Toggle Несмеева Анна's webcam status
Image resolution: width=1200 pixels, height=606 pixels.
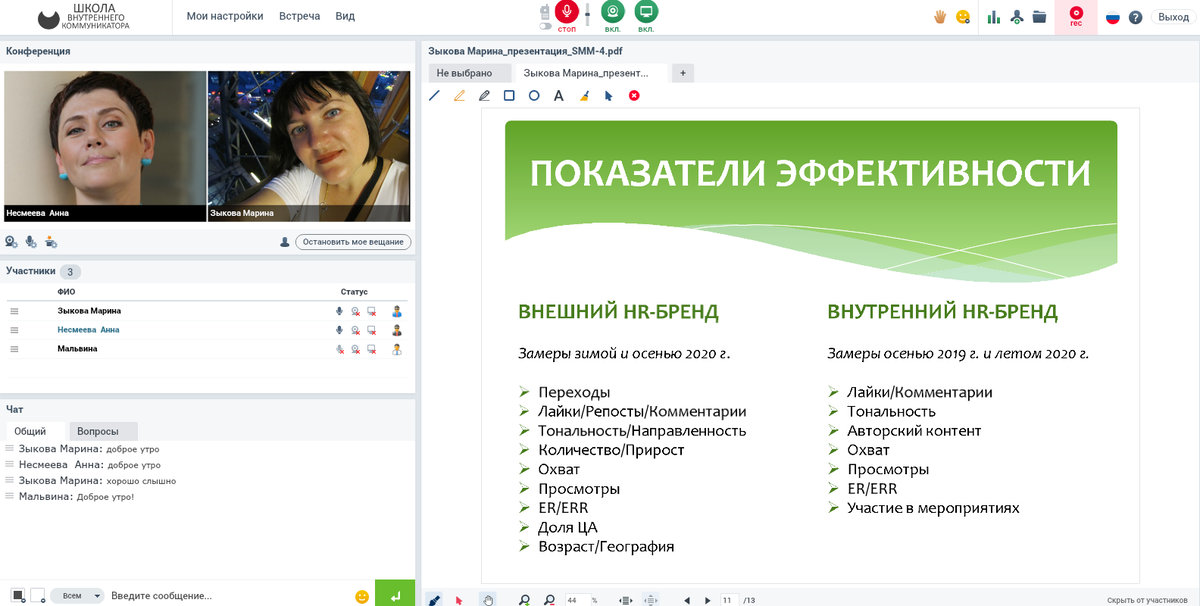[355, 330]
